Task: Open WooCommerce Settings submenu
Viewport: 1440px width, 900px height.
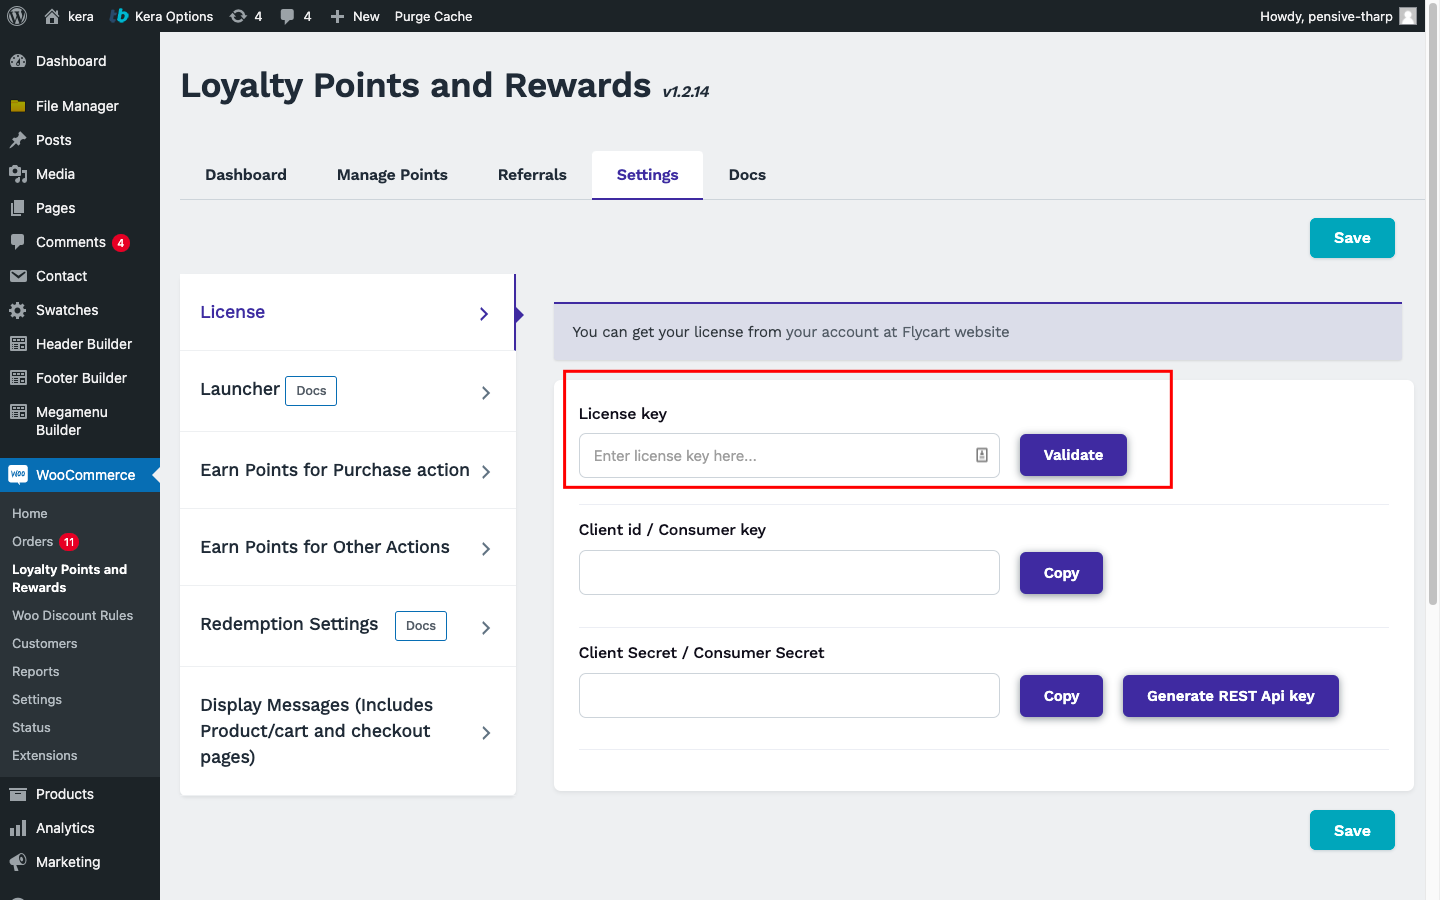Action: click(x=37, y=700)
